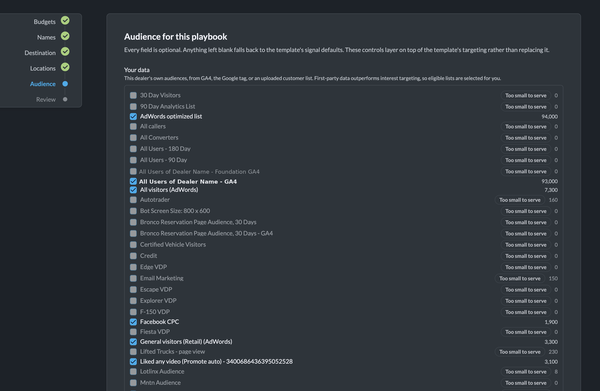Image resolution: width=600 pixels, height=391 pixels.
Task: Check Bronco Reservation Page Audience, 30 Days - GA4
Action: click(133, 233)
